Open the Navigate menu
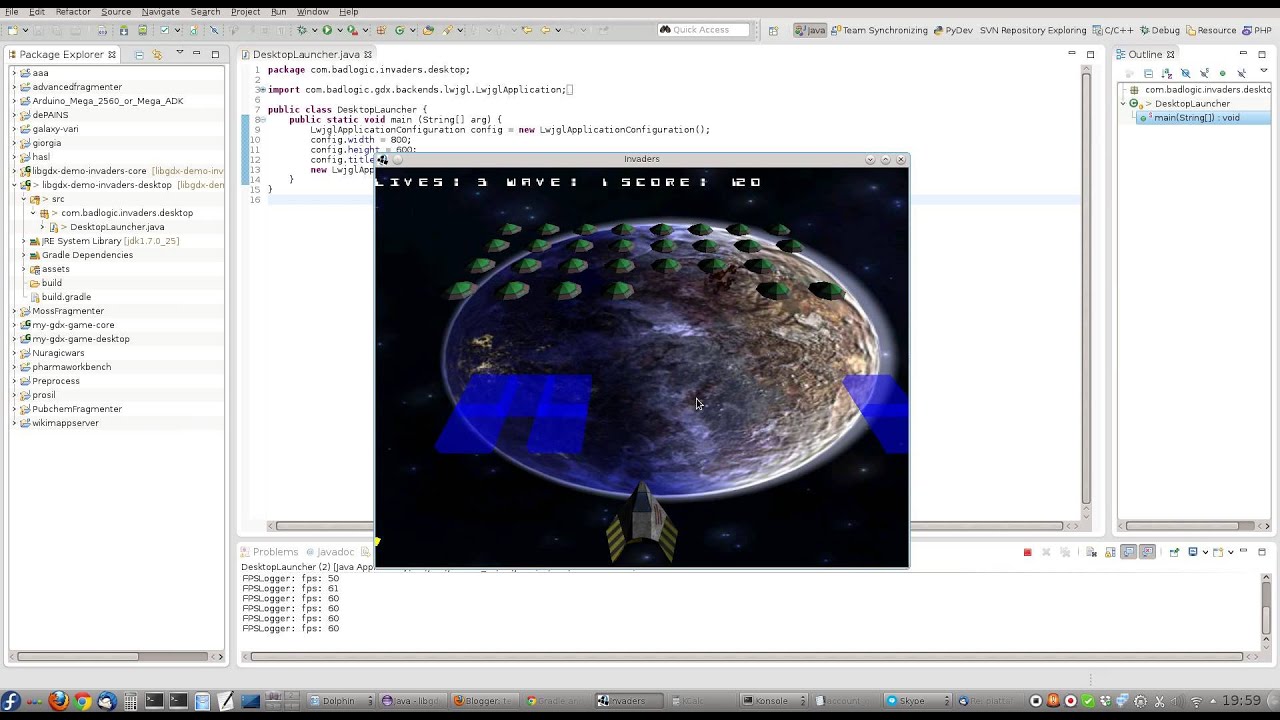The height and width of the screenshot is (720, 1280). pos(160,11)
